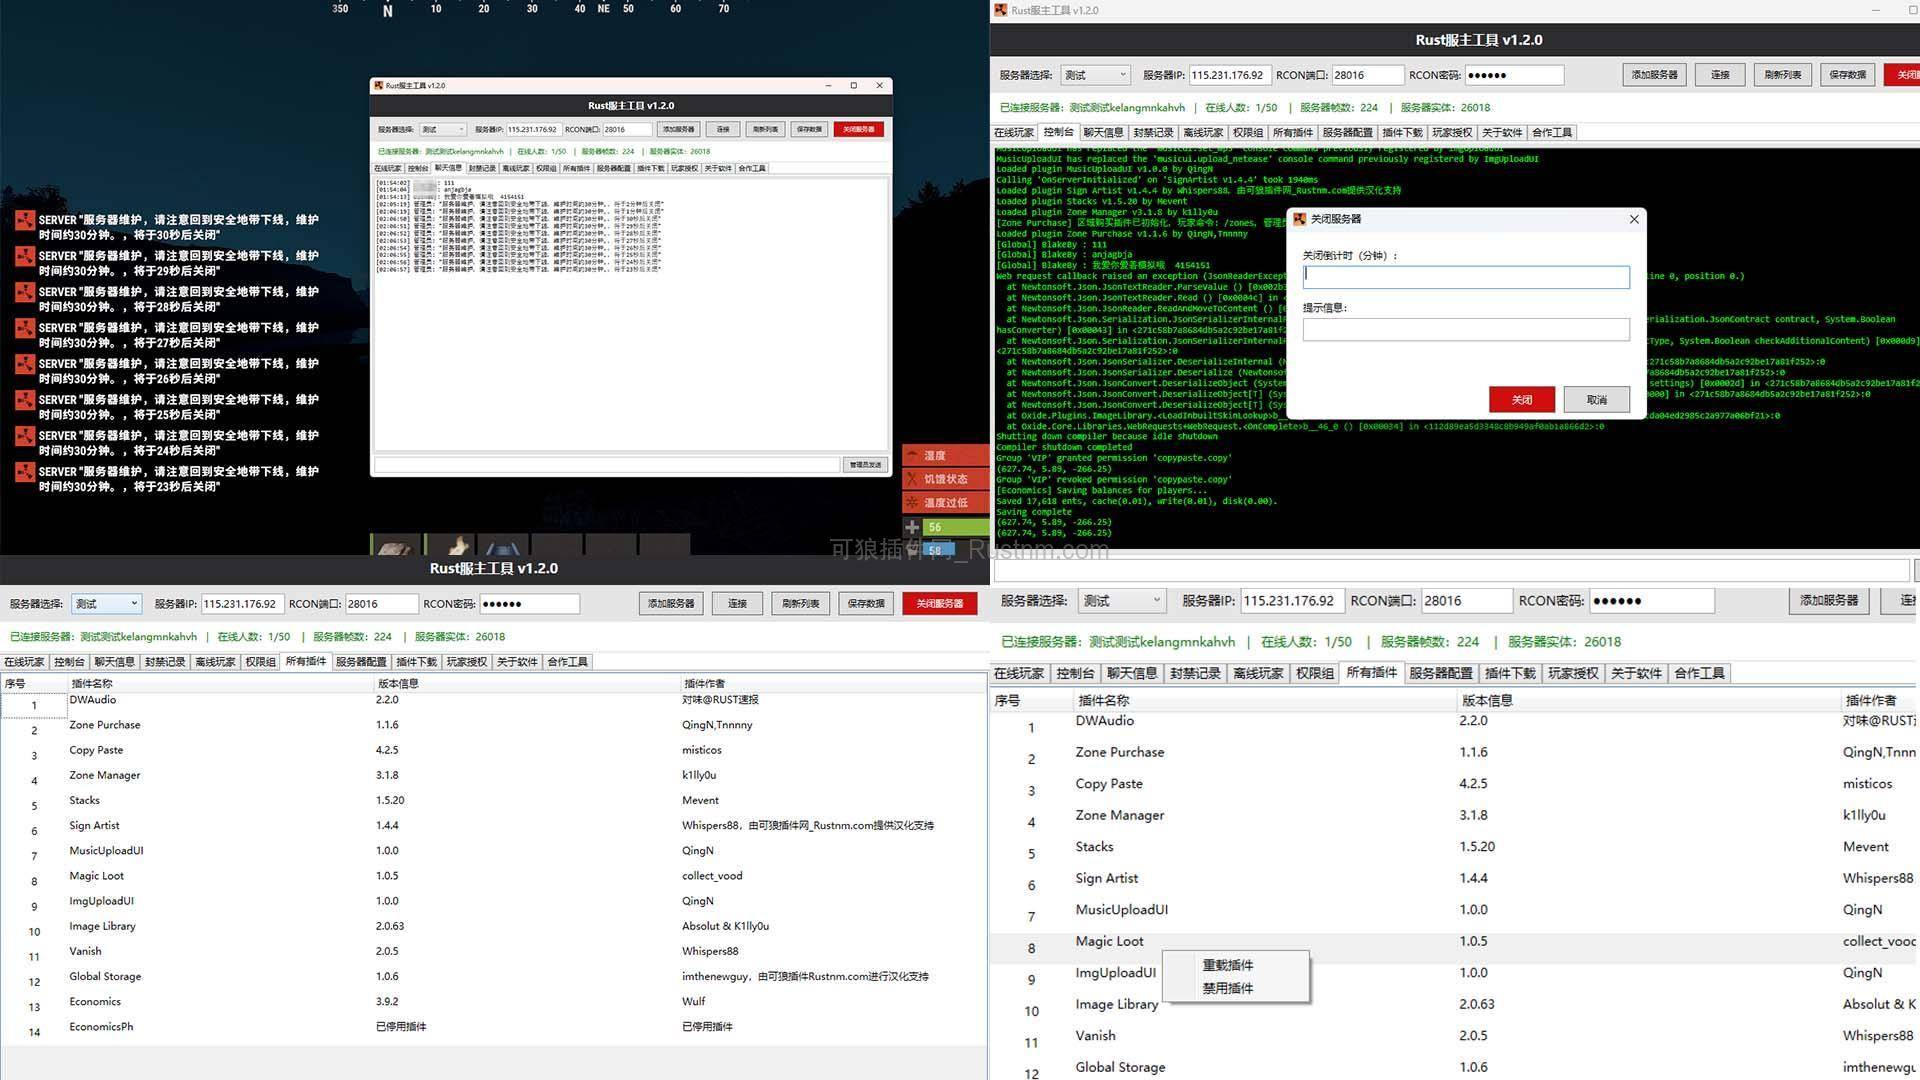Screen dimensions: 1920x1080
Task: Open the 服务器选择 测试 dropdown top right
Action: tap(1096, 74)
